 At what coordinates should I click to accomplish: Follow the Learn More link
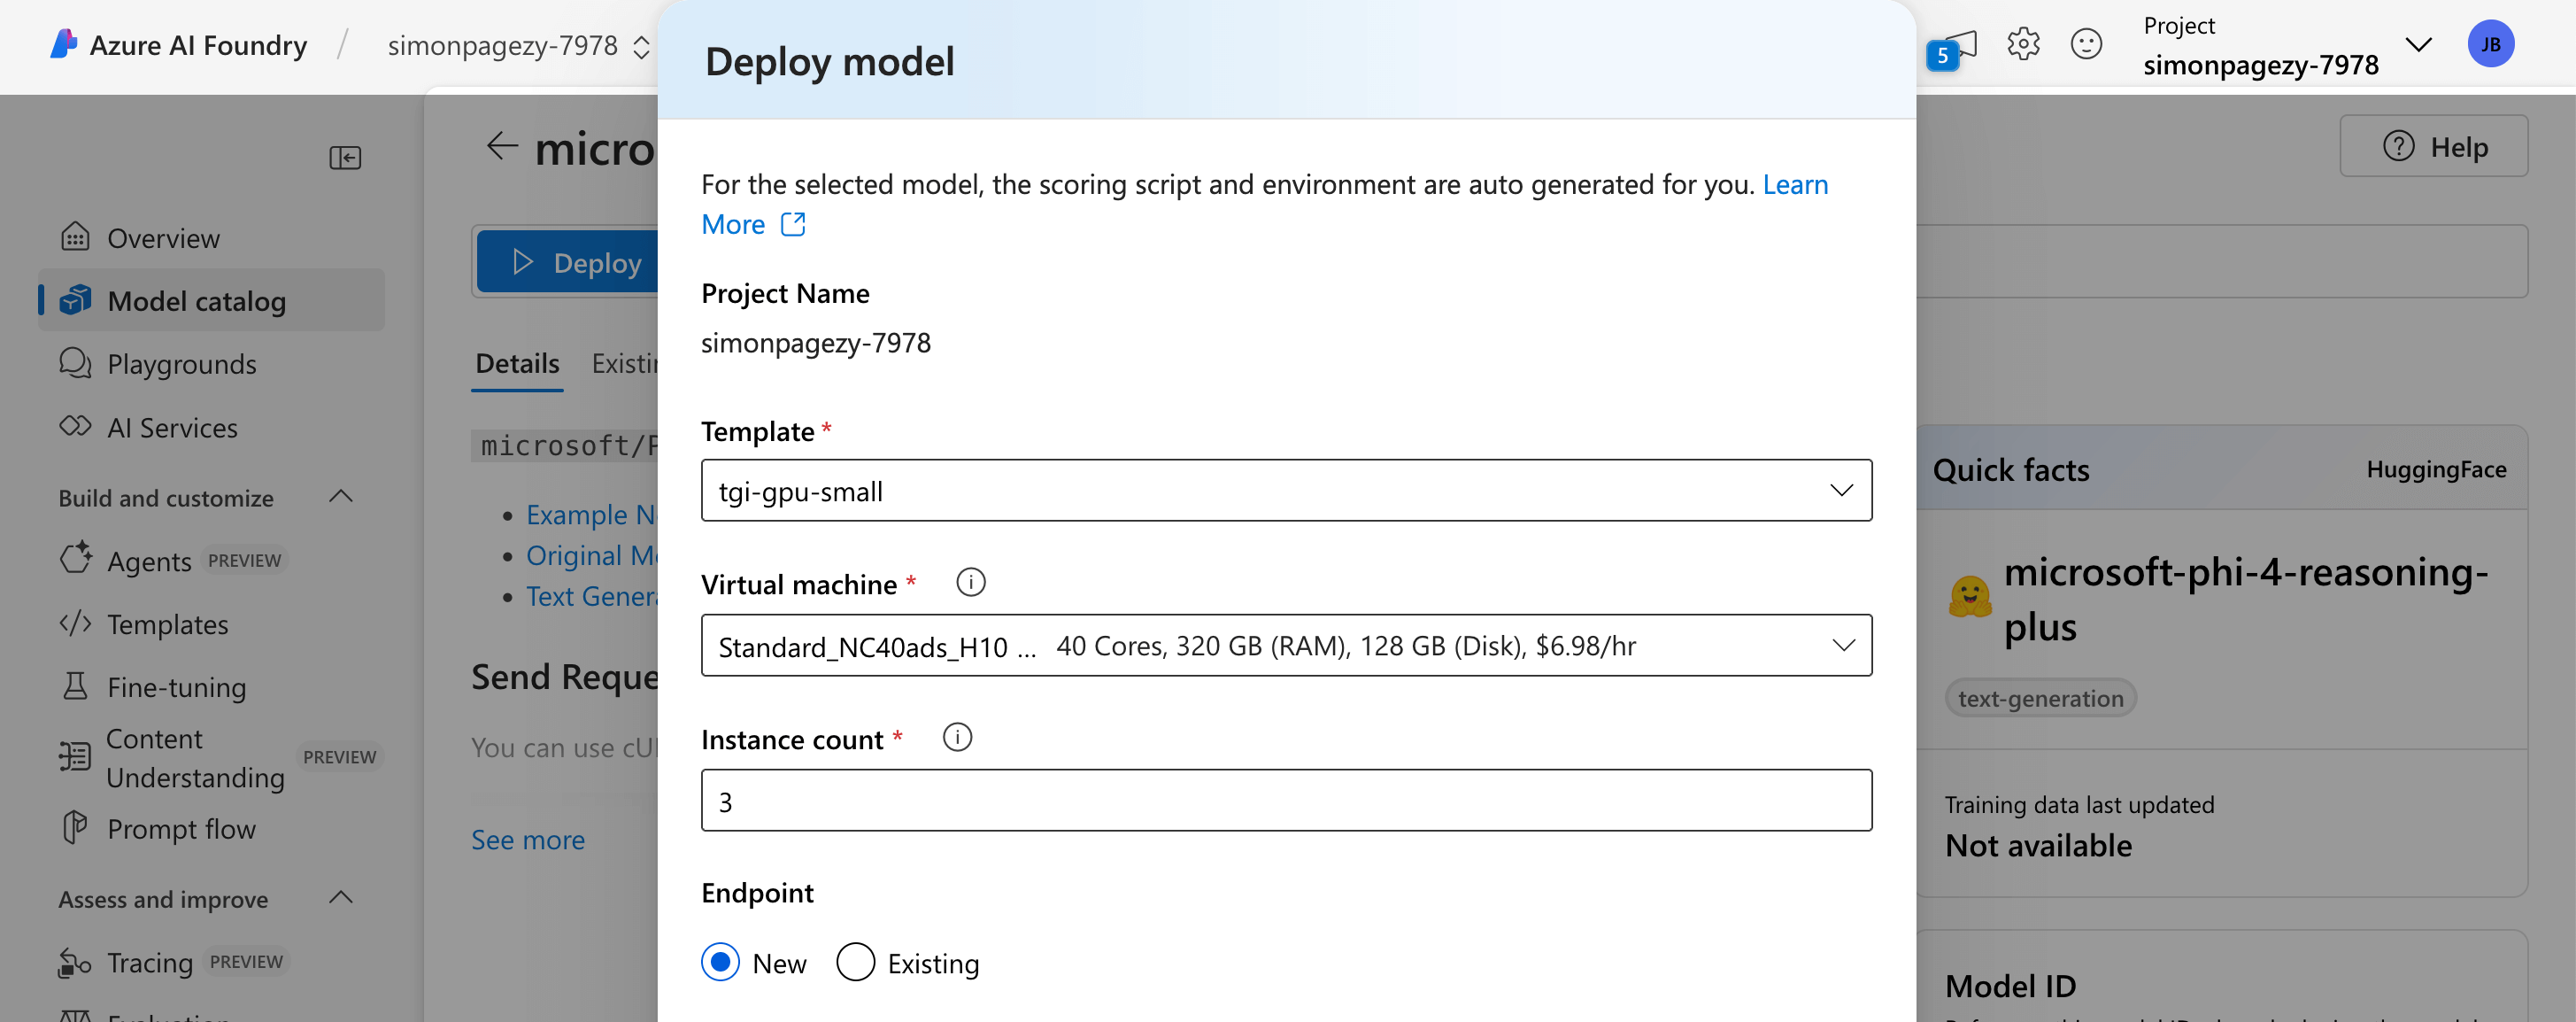click(x=1795, y=184)
